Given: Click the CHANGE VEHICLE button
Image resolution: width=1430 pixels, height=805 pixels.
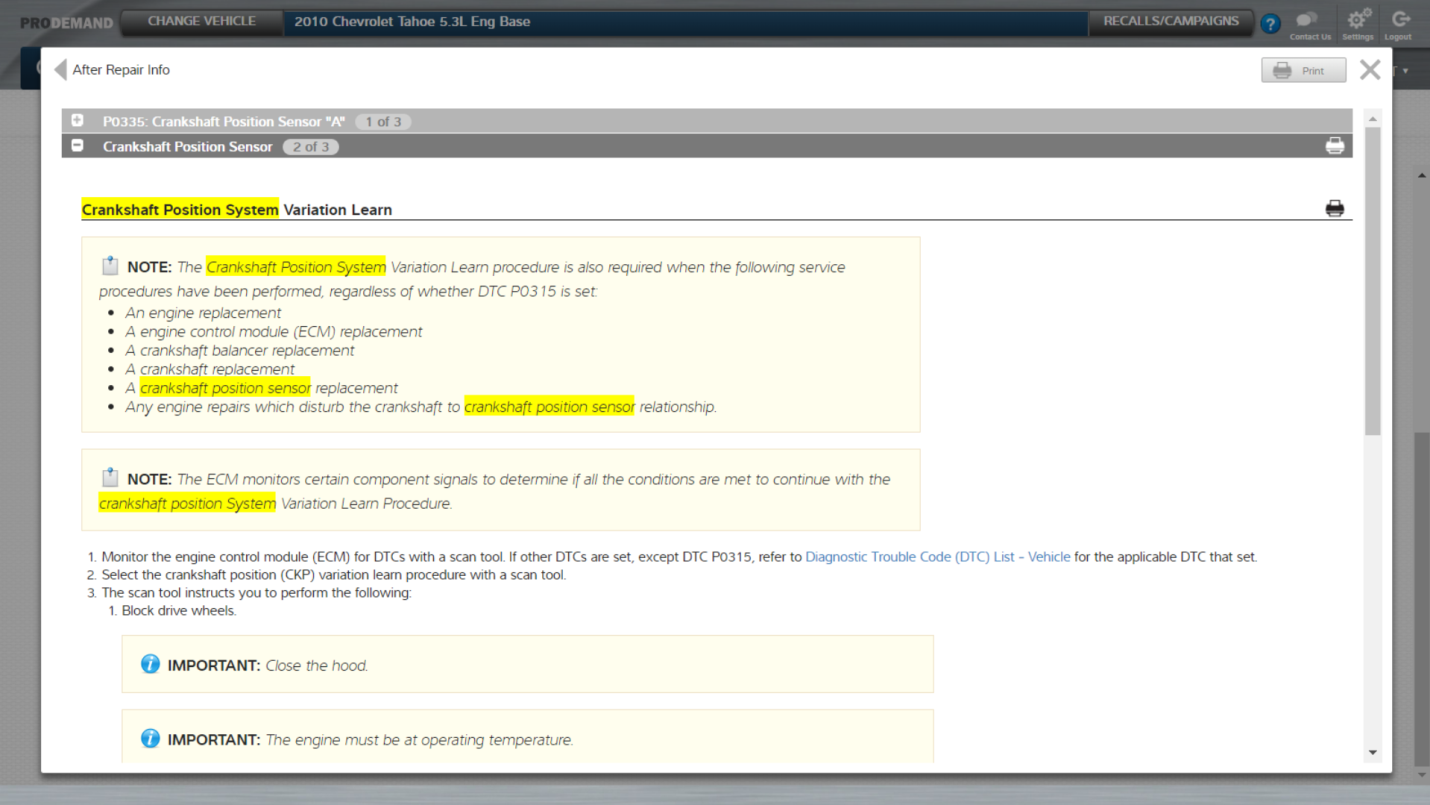Looking at the screenshot, I should tap(201, 21).
